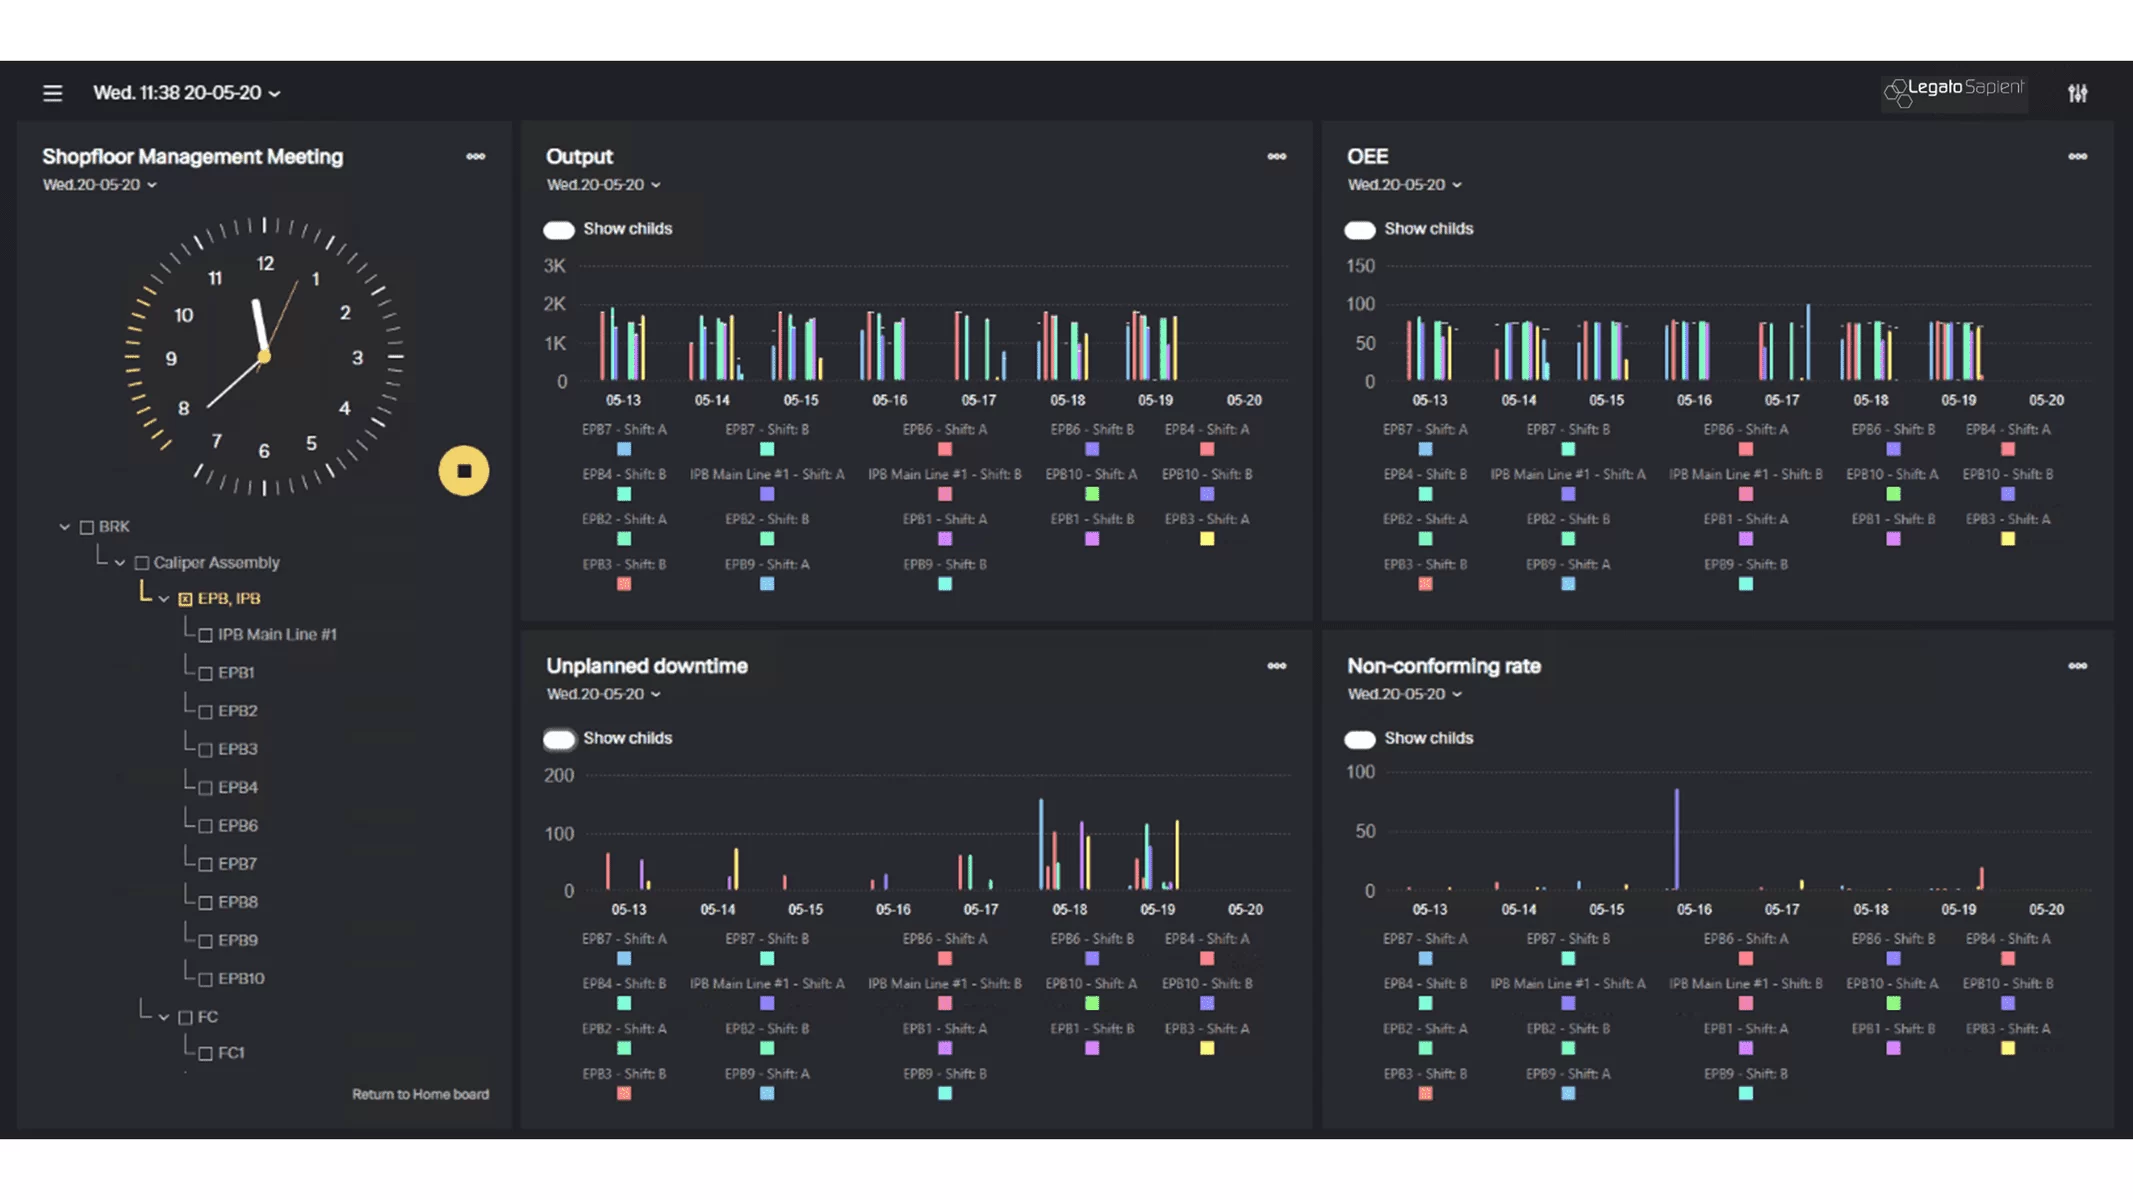Click the stop button on the clock
Screen dimensions: 2133x1200
point(463,469)
